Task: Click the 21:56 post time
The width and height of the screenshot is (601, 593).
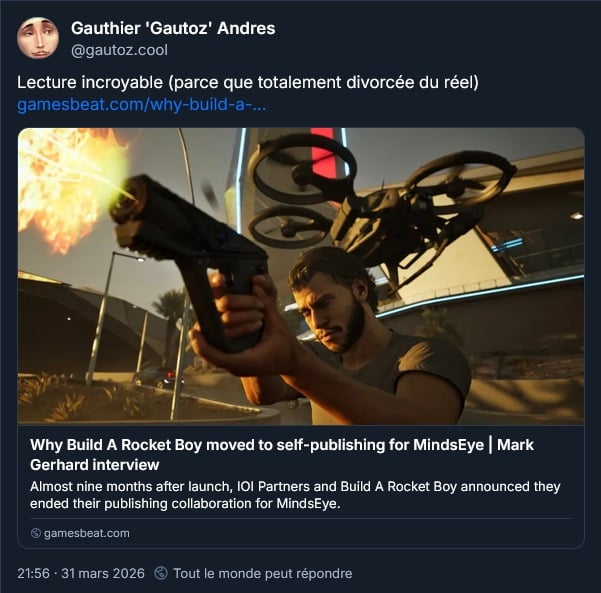Action: (33, 573)
